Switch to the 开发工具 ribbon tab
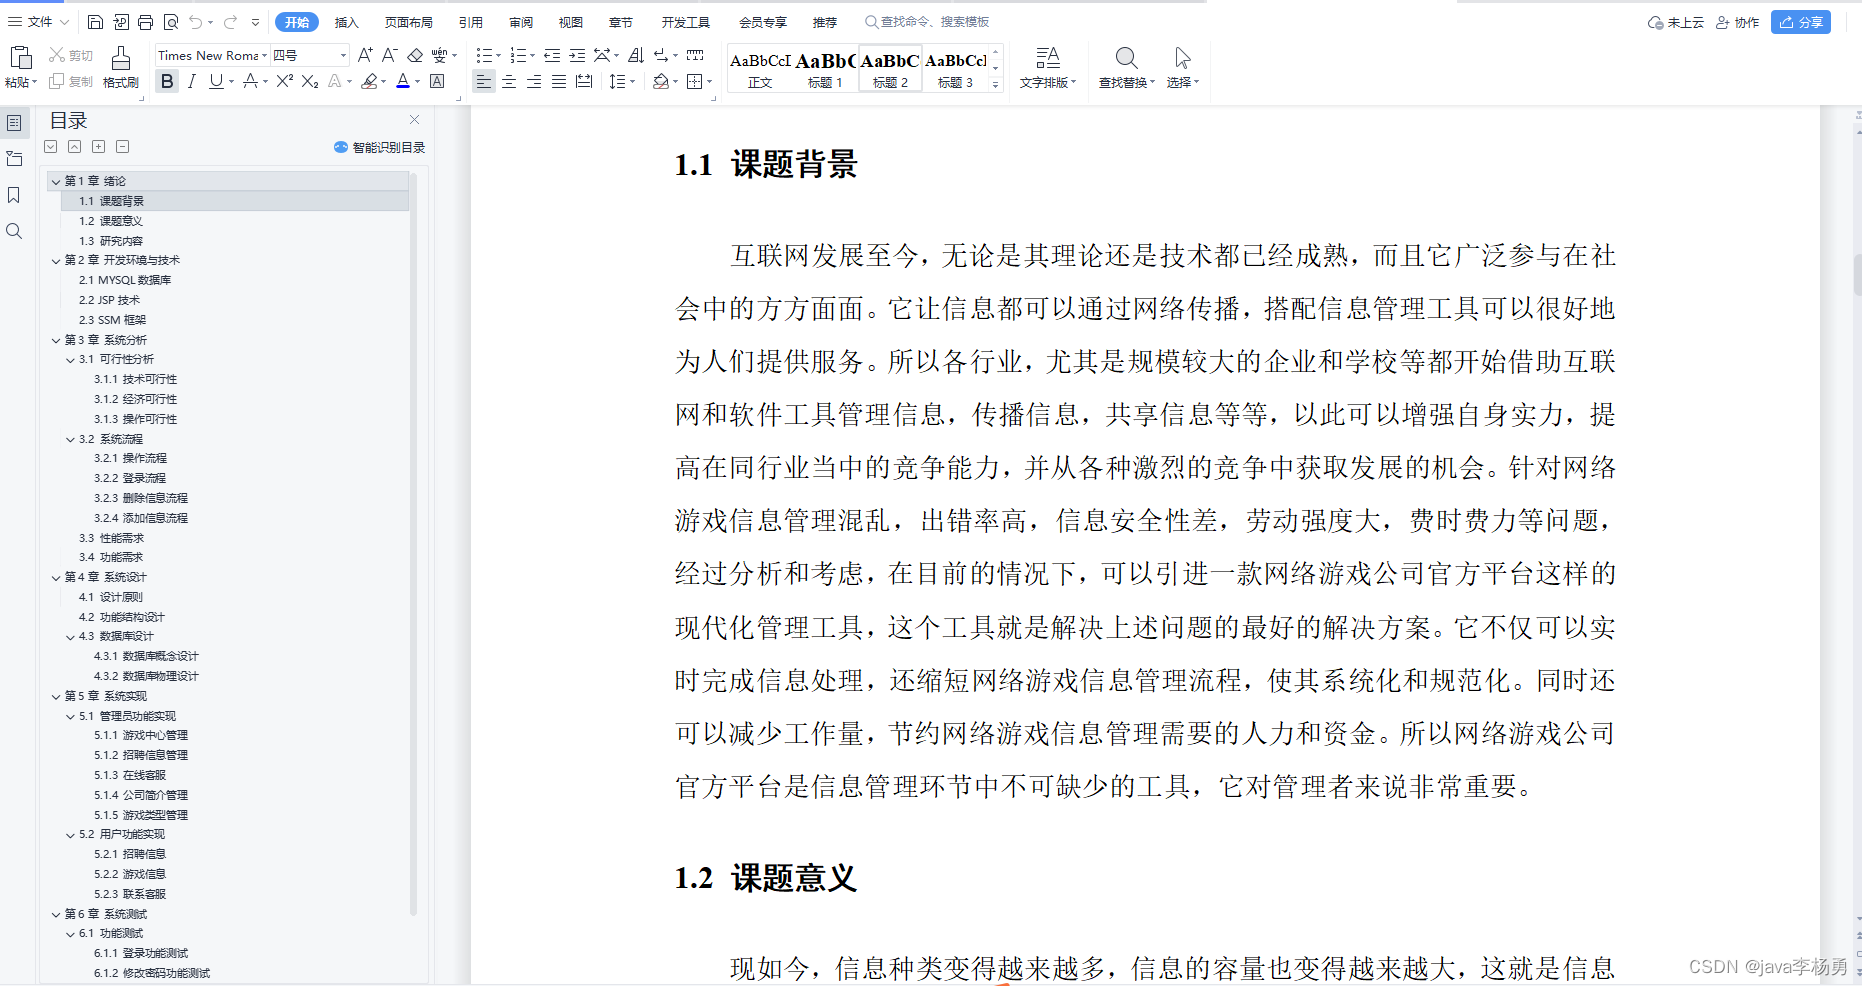This screenshot has width=1862, height=986. pyautogui.click(x=685, y=22)
